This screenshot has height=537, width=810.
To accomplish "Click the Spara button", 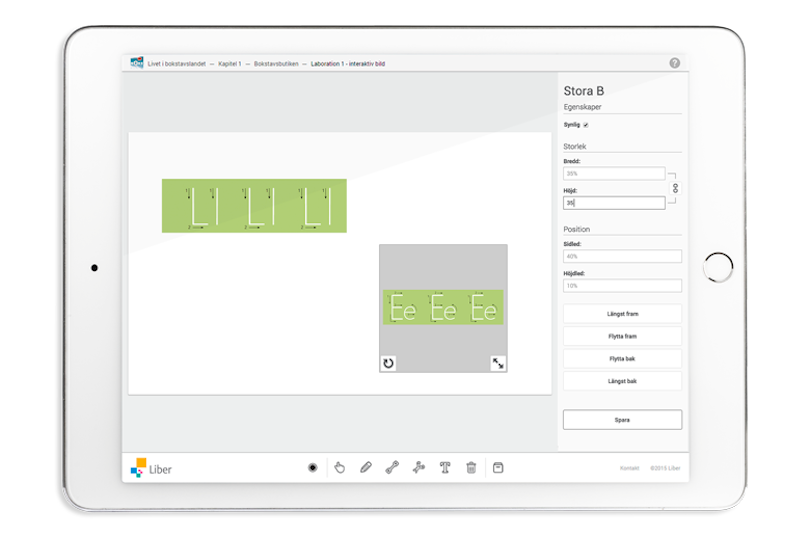I will [x=622, y=420].
